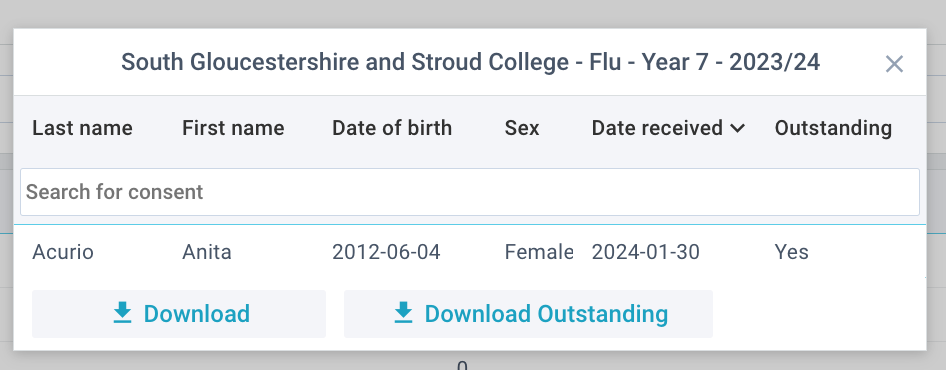The image size is (946, 370).
Task: Sort by the Sex column header
Action: coord(522,128)
